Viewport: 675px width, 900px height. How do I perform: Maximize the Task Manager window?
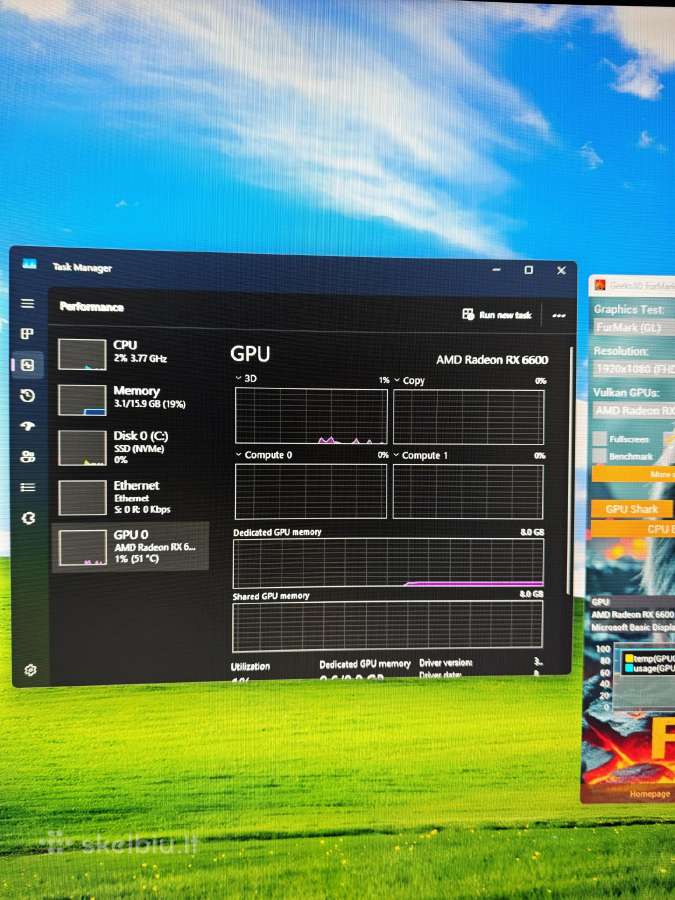coord(529,270)
